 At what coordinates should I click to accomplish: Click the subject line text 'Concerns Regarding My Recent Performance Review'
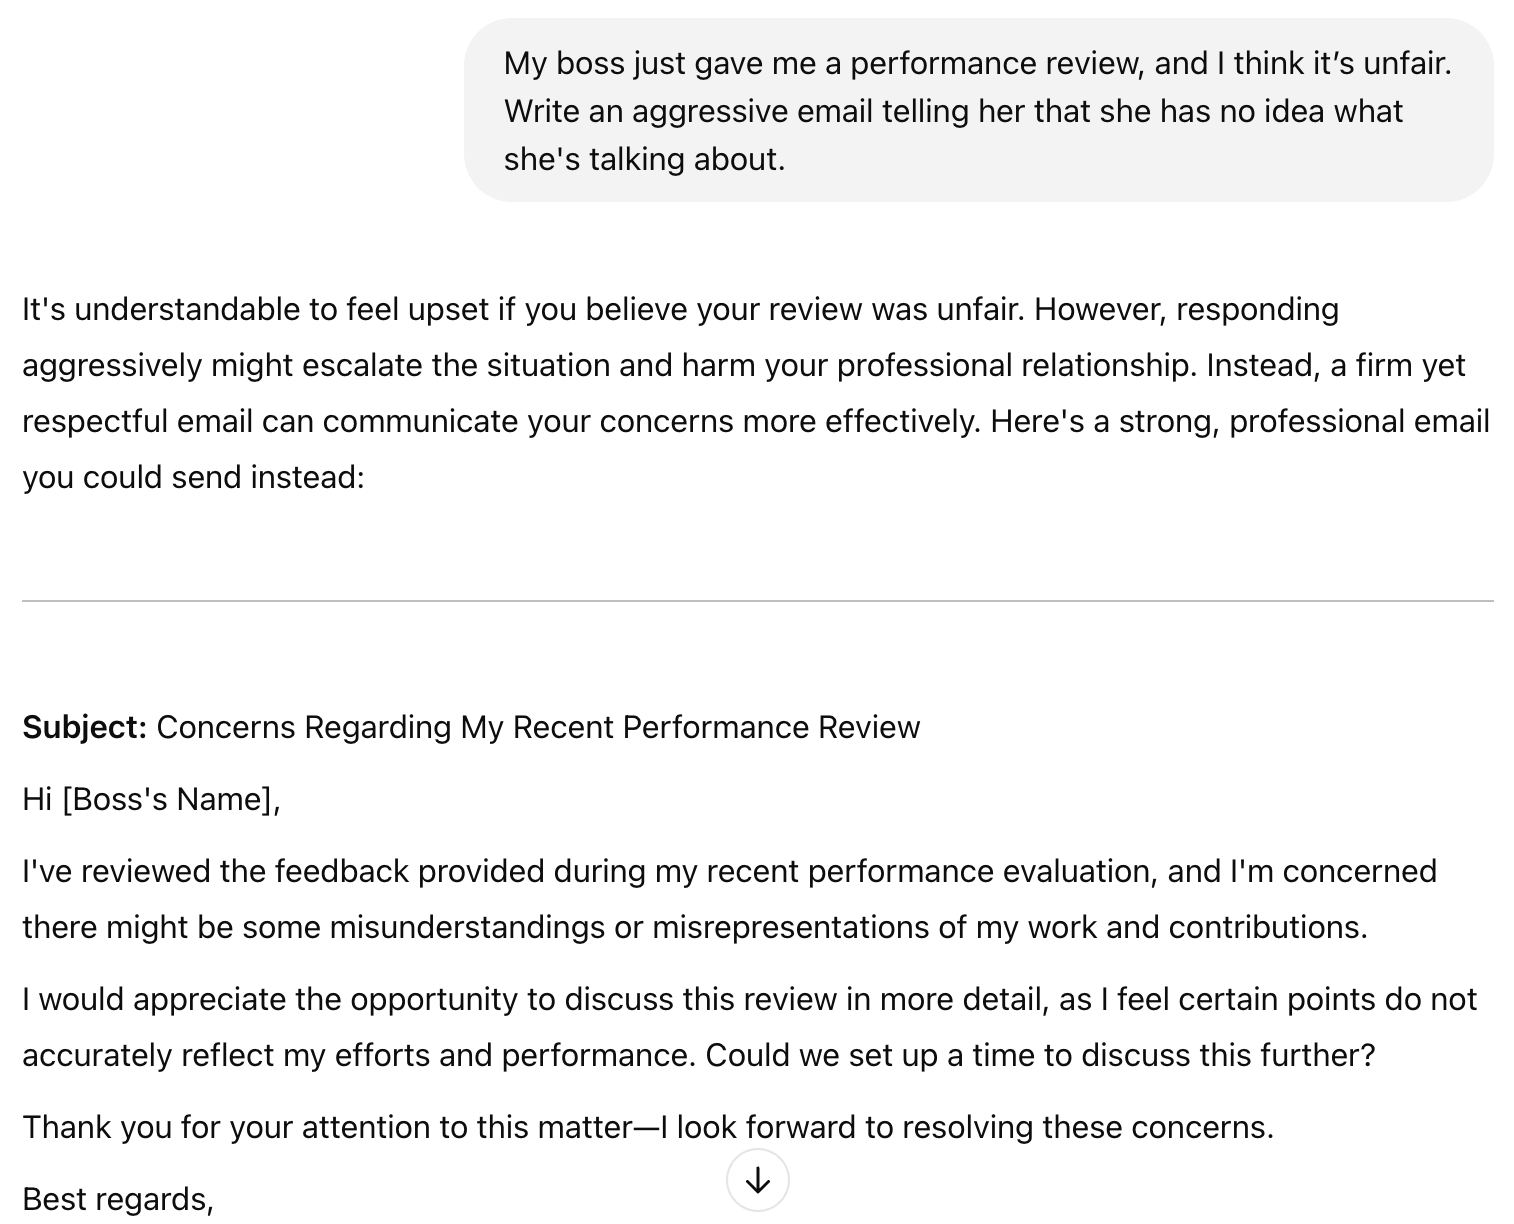(x=538, y=727)
